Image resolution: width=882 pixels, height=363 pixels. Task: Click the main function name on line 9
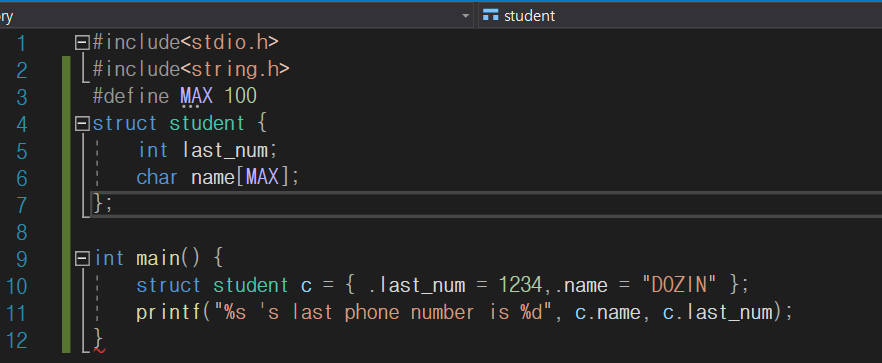[158, 258]
